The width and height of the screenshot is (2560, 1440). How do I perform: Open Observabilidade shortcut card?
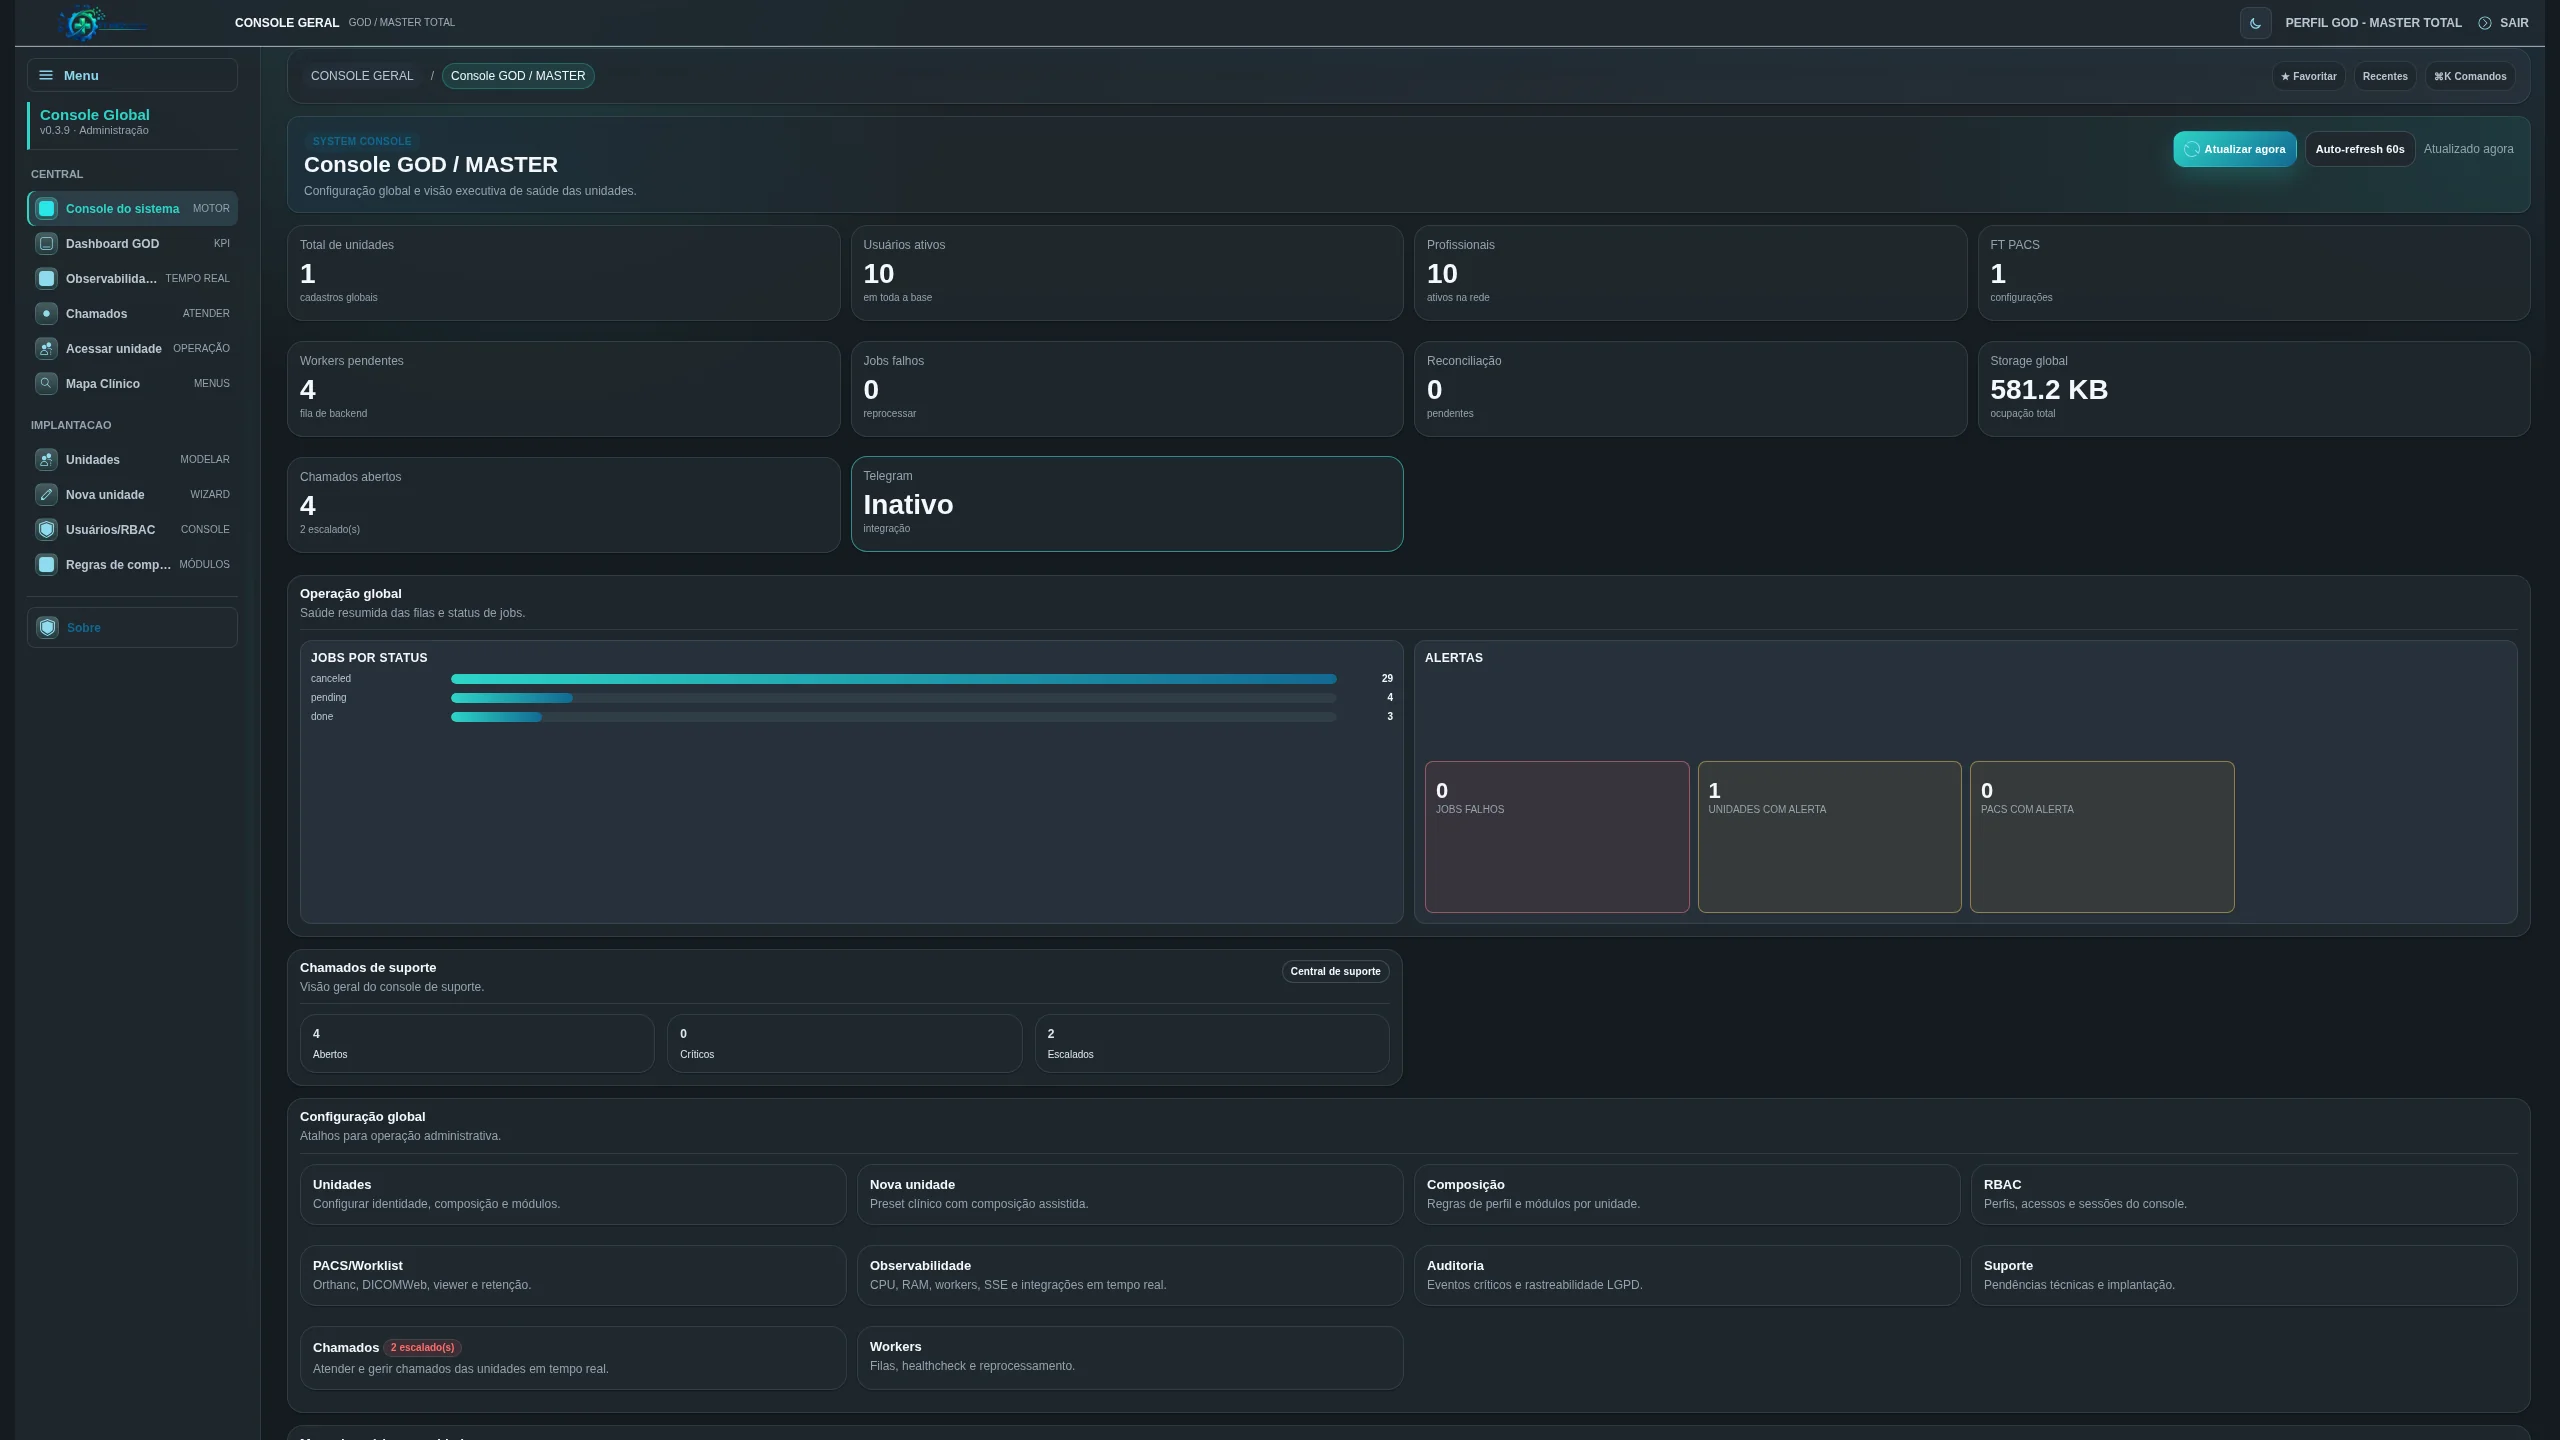1130,1275
